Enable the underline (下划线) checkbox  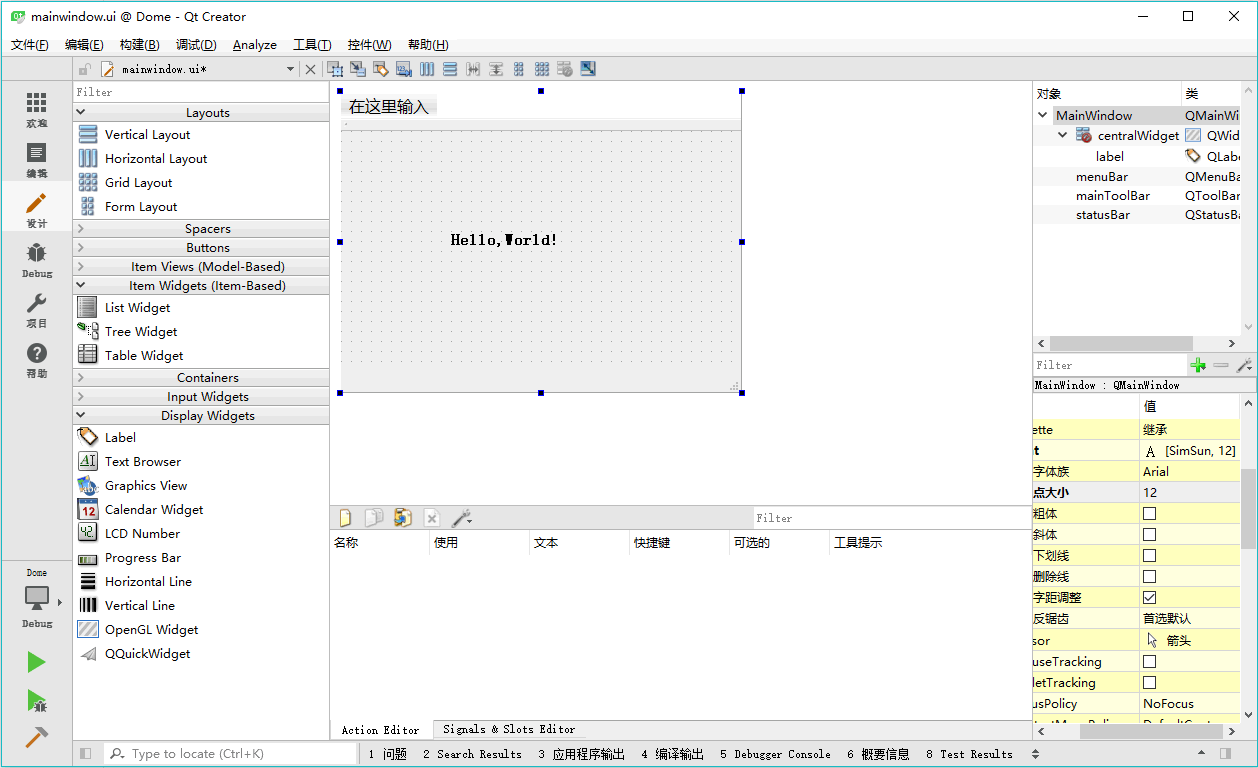click(1149, 555)
